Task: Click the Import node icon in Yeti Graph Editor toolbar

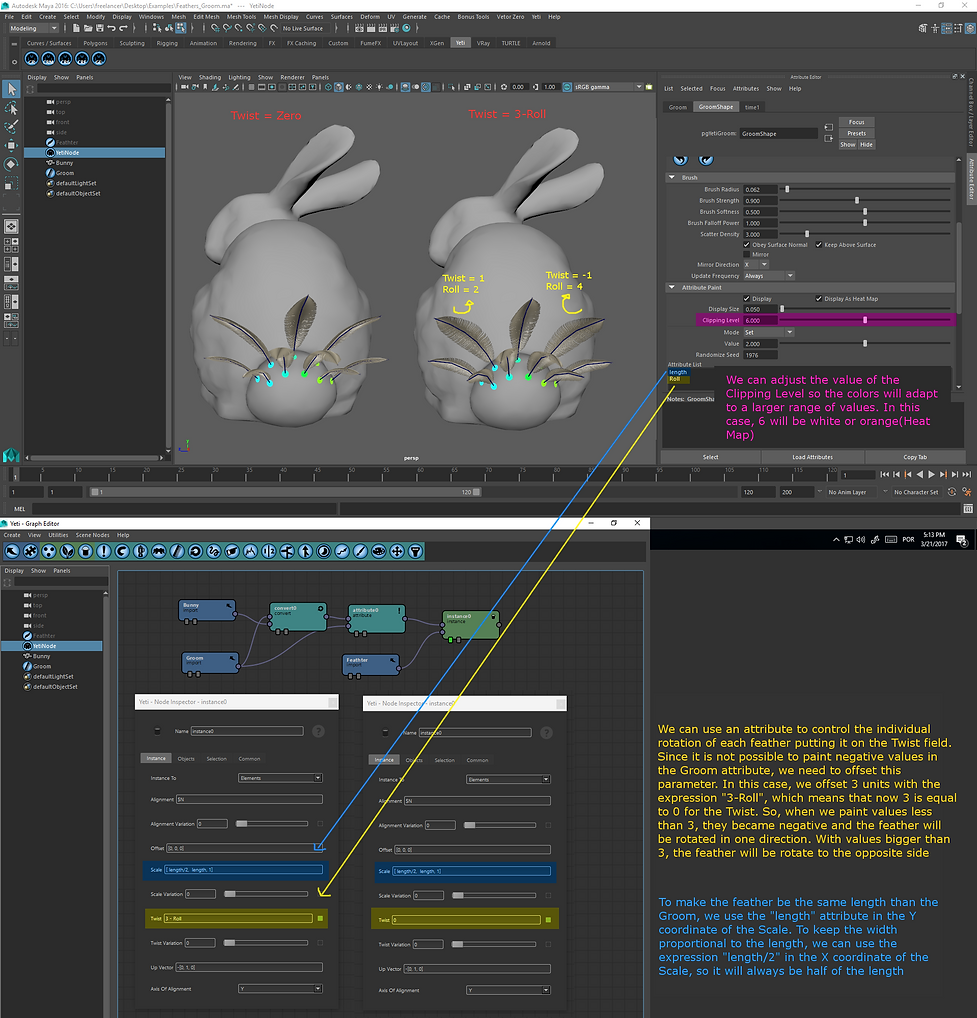Action: 12,551
